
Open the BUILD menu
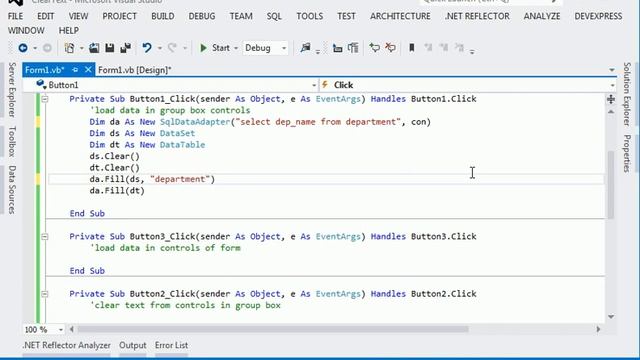pyautogui.click(x=162, y=16)
